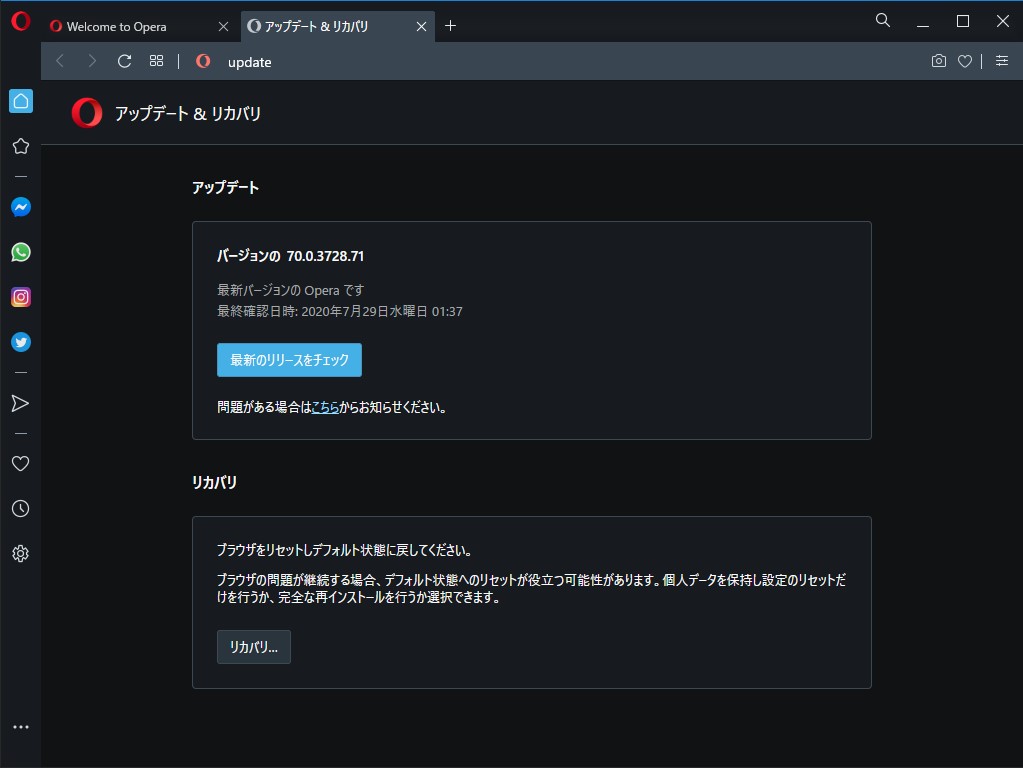1023x768 pixels.
Task: Go to Speed Dial with the home icon
Action: [20, 101]
